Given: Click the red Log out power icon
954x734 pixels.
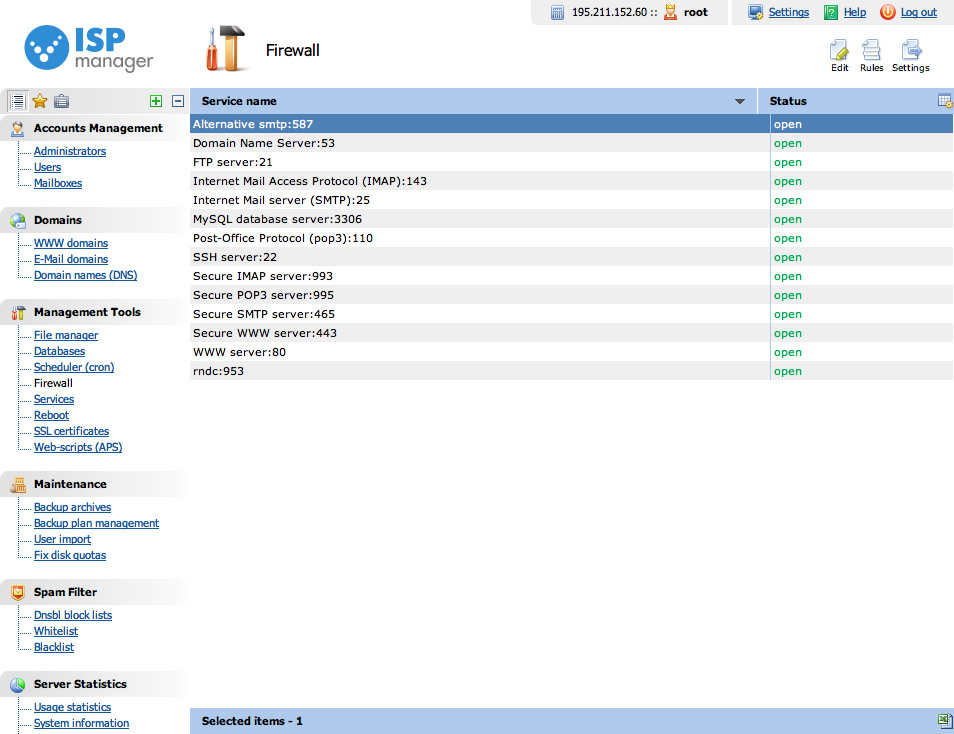Looking at the screenshot, I should pyautogui.click(x=887, y=12).
